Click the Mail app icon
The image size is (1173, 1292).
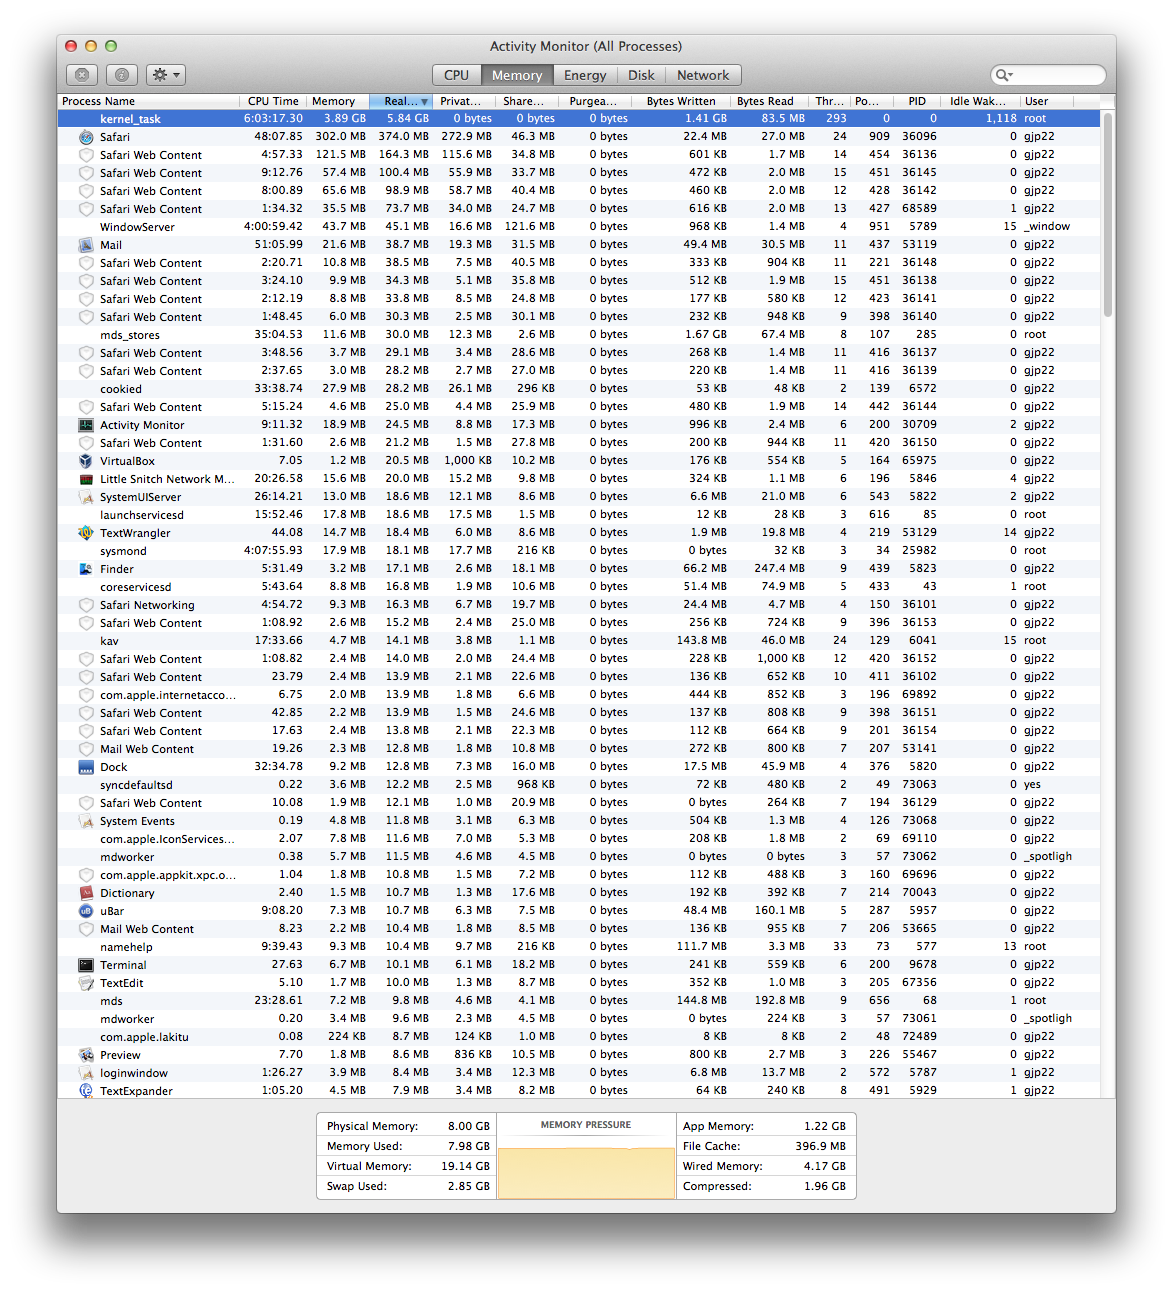pyautogui.click(x=86, y=245)
